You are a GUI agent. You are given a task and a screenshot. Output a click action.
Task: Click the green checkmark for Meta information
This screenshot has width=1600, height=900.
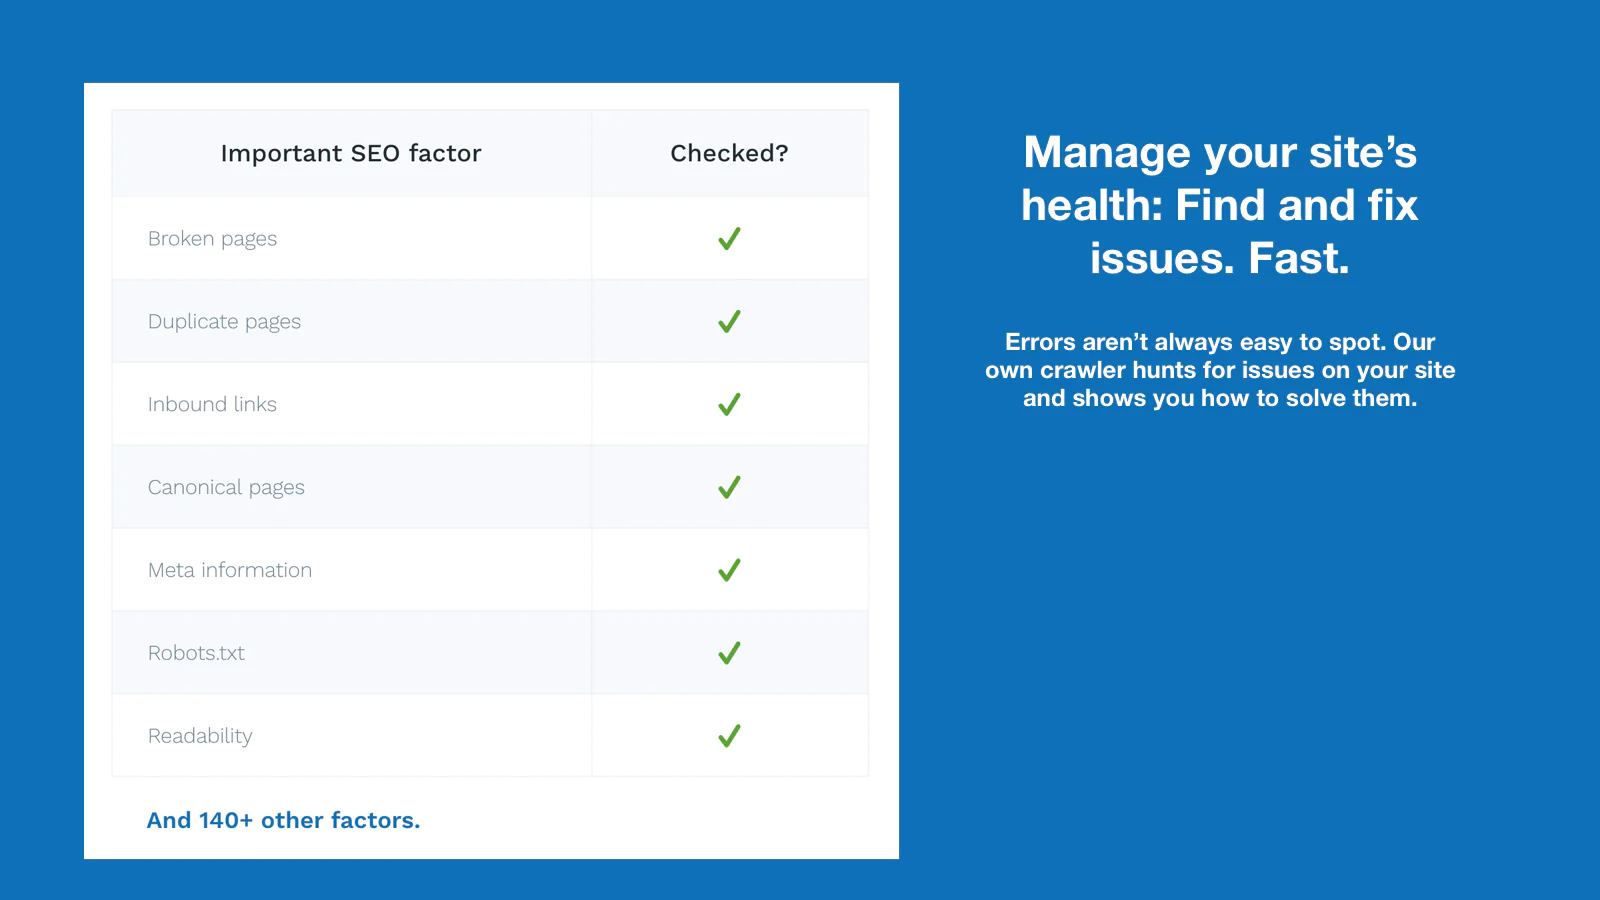pos(729,571)
